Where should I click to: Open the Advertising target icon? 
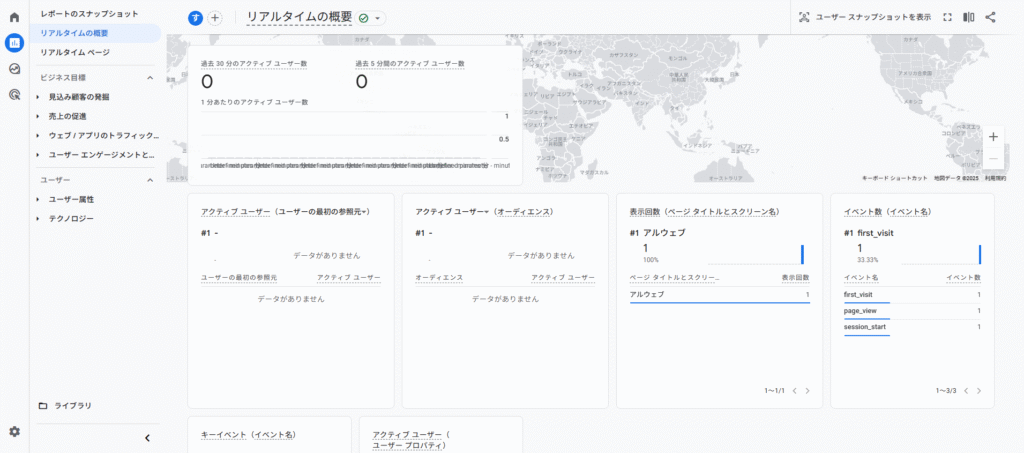pos(14,95)
